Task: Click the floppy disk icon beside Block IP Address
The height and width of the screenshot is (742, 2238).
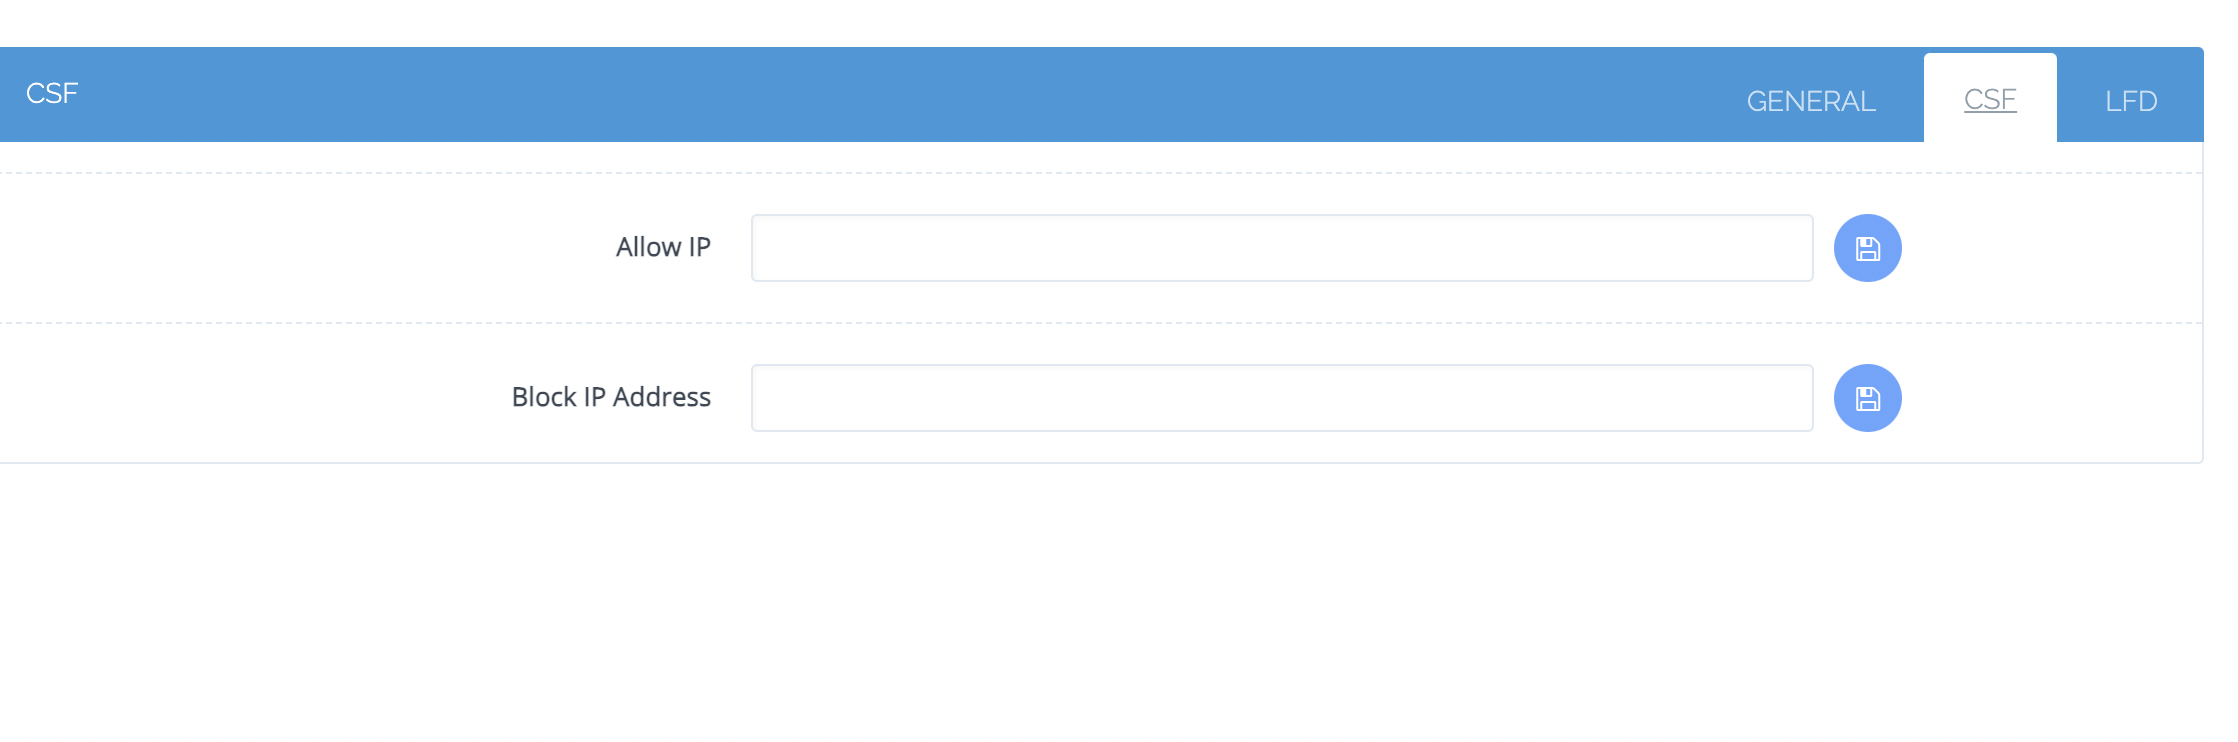Action: click(x=1867, y=398)
